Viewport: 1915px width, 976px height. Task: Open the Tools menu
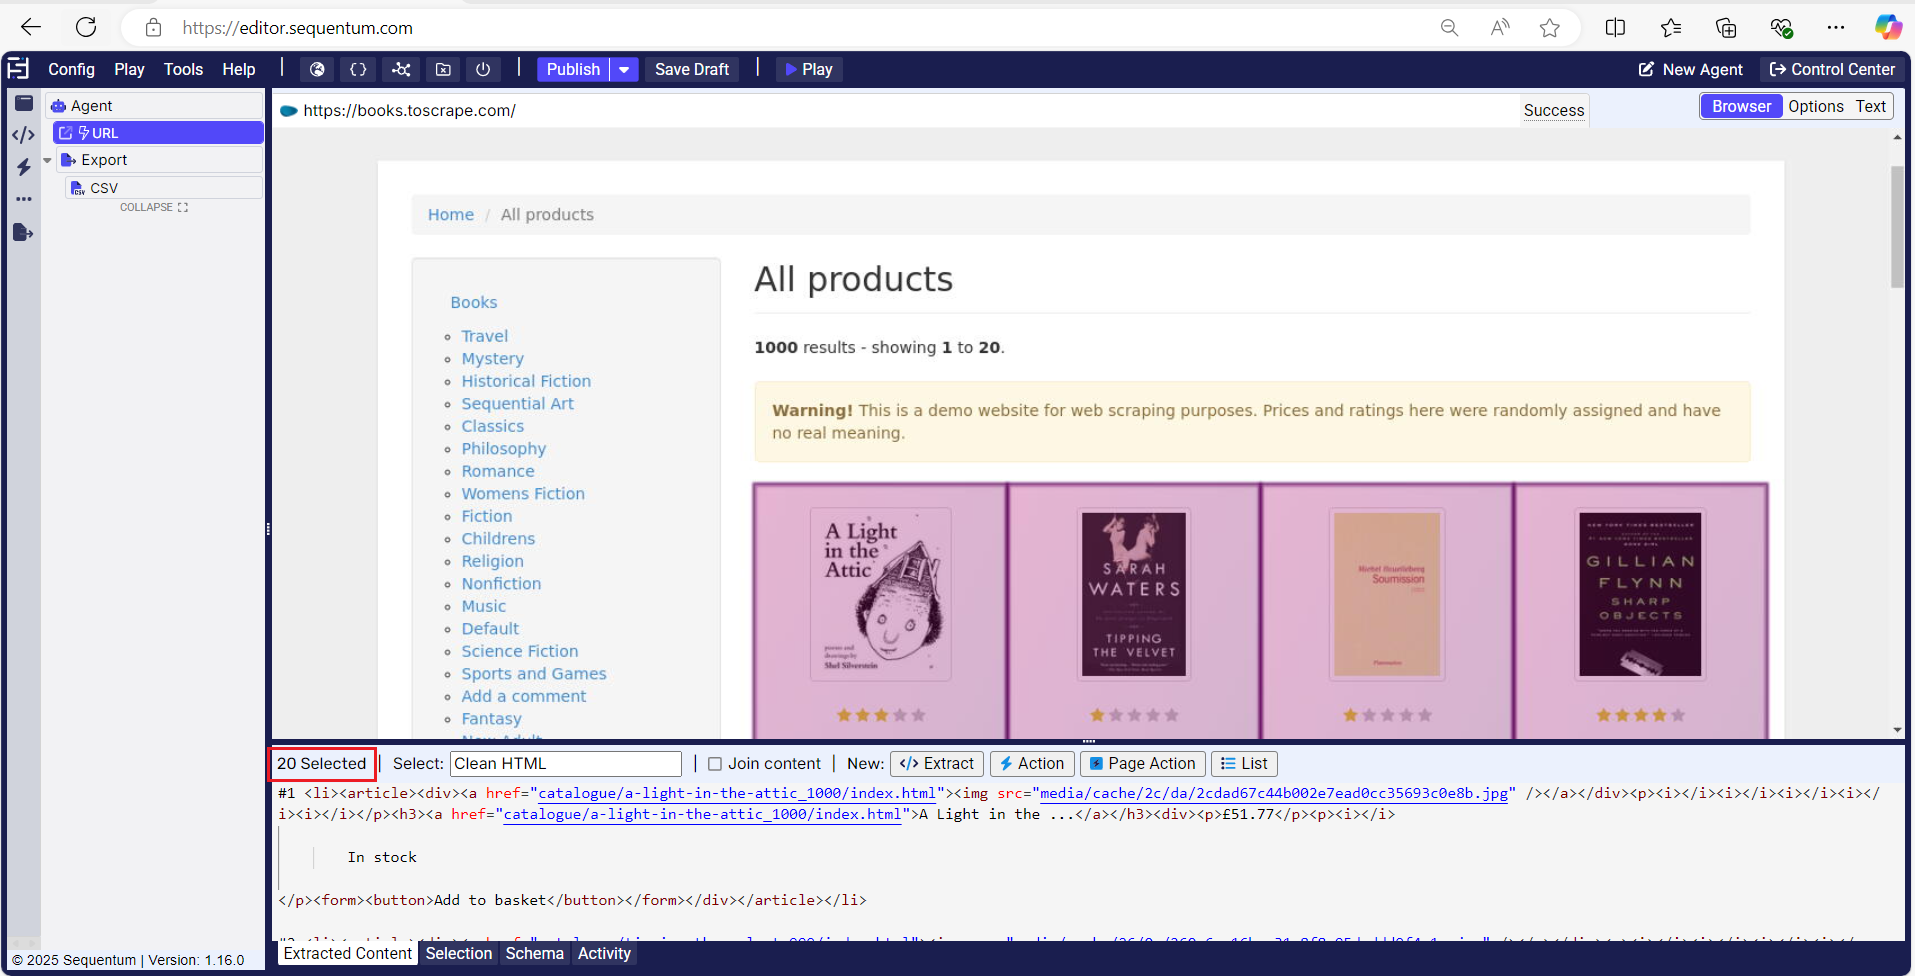(183, 69)
